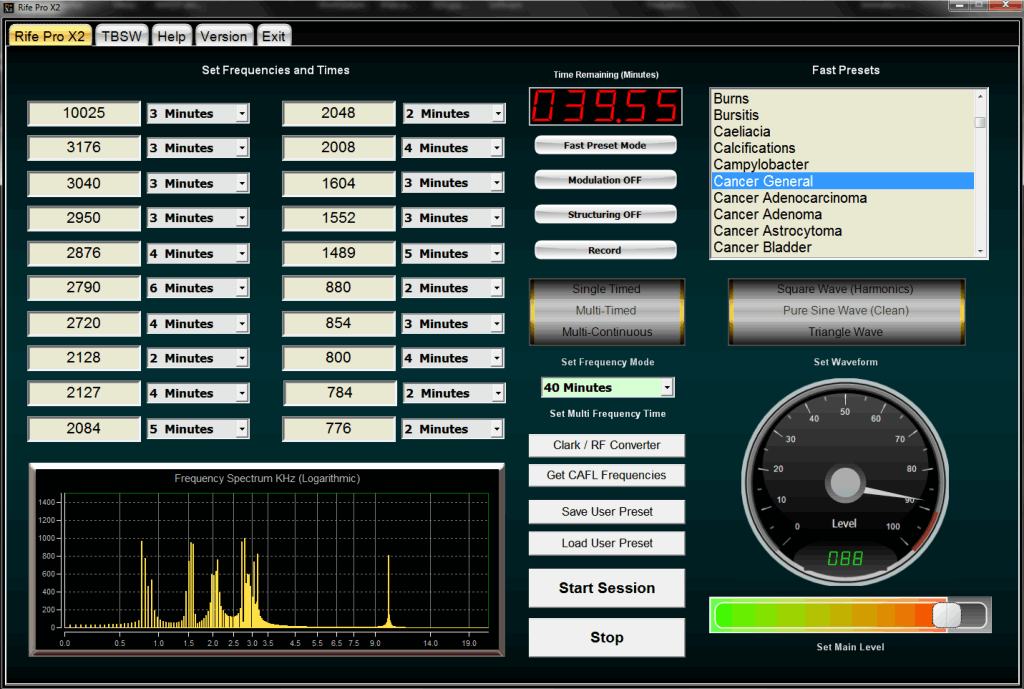Click the Set Main Level slider handle
This screenshot has width=1024, height=689.
click(946, 615)
